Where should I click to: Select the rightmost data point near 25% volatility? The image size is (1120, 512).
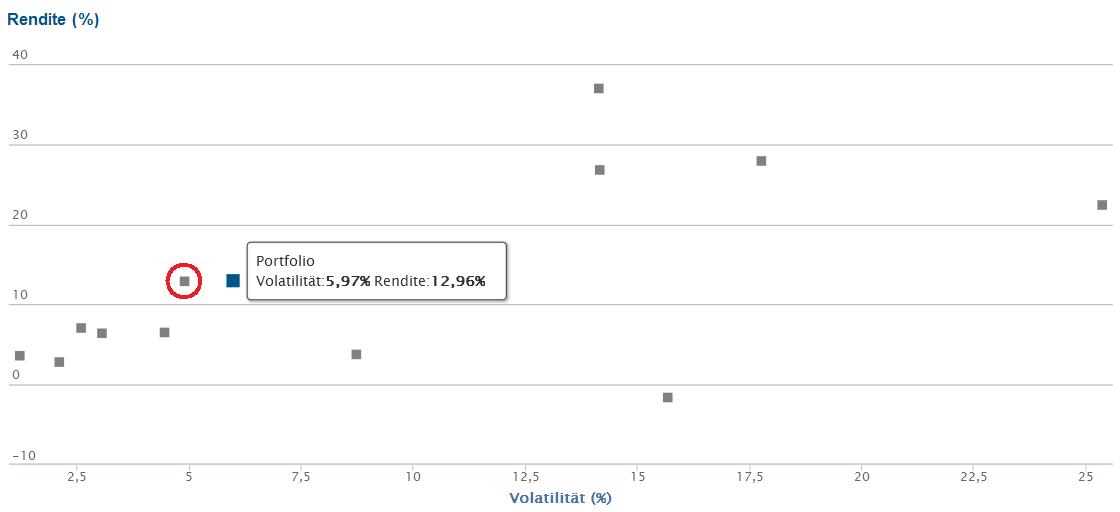point(1102,205)
